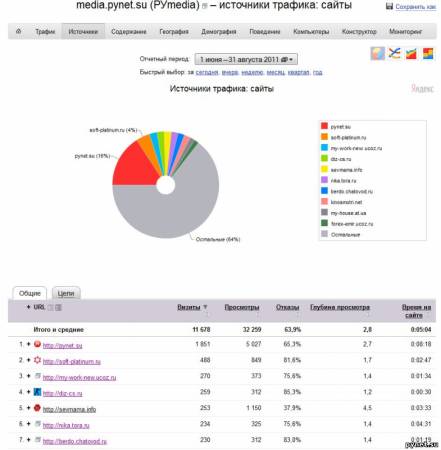Screen dimensions: 441x450
Task: Click the Сохранить как link
Action: [415, 6]
